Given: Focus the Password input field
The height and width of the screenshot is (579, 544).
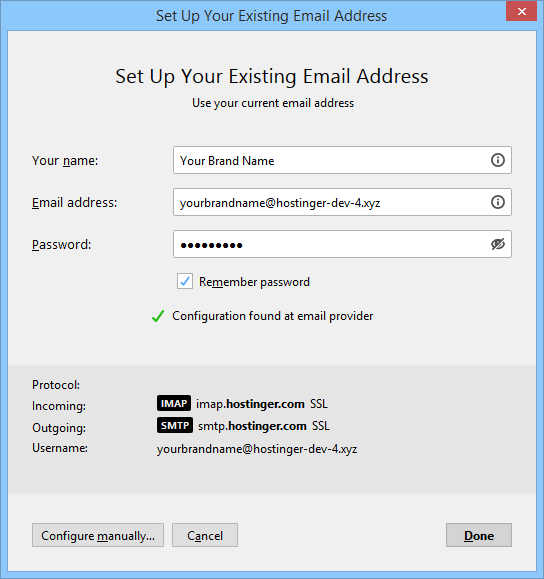Looking at the screenshot, I should pyautogui.click(x=342, y=244).
